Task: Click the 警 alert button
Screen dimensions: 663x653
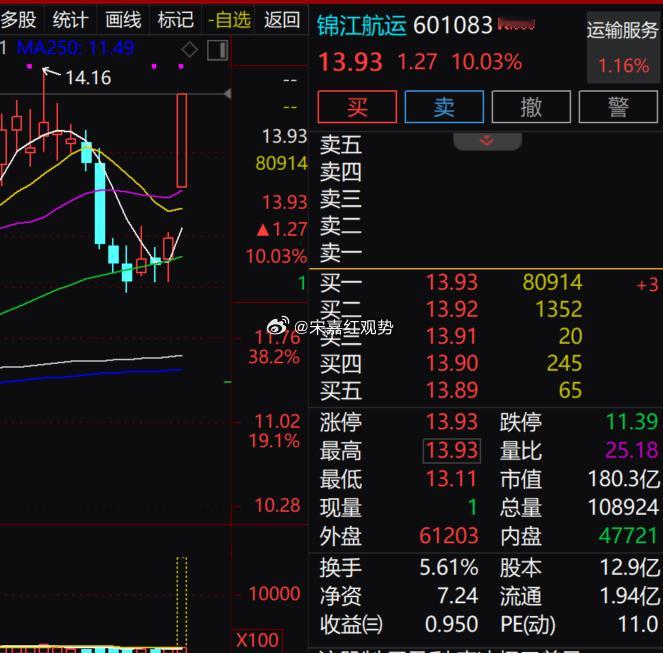Action: (618, 107)
